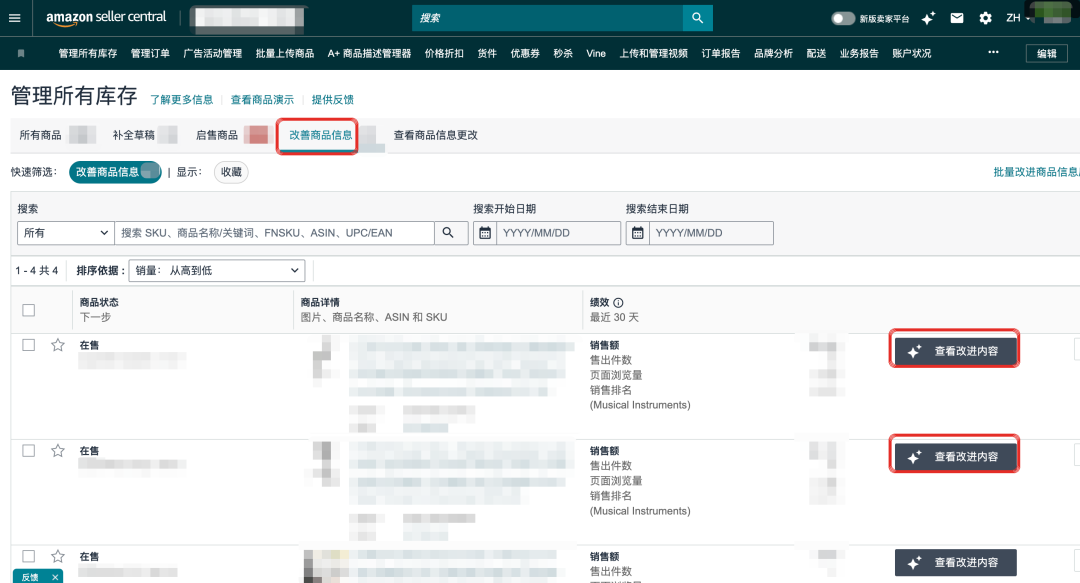Toggle the 收藏 display filter
This screenshot has width=1080, height=583.
tap(231, 172)
